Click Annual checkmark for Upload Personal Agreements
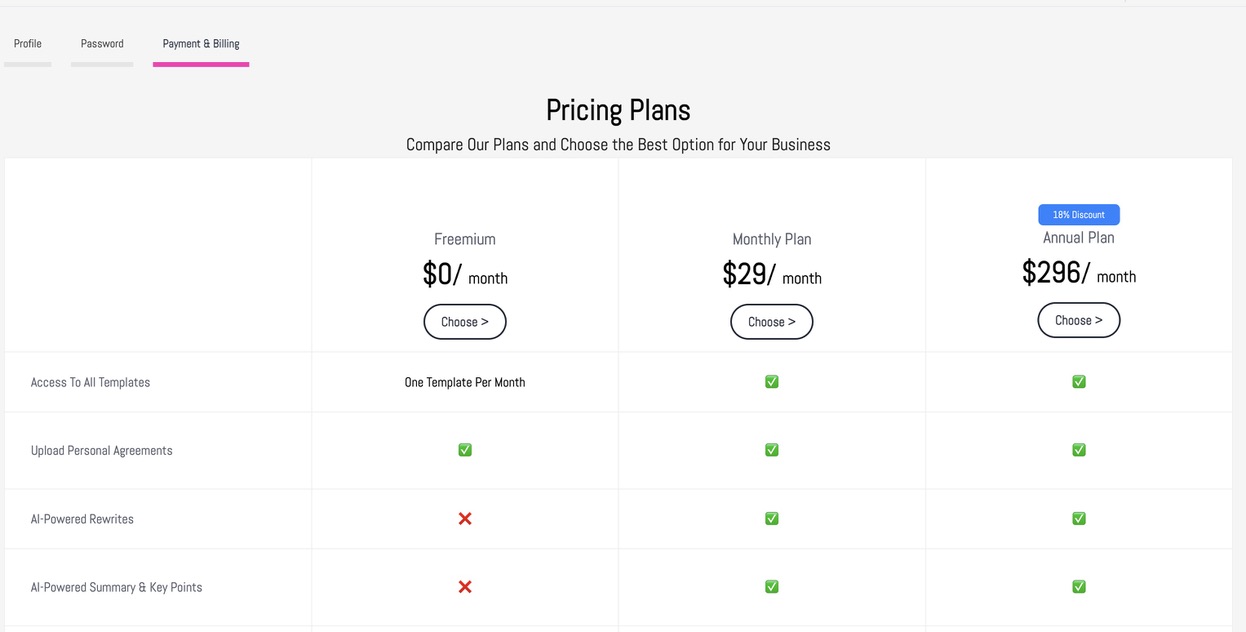 pos(1078,450)
